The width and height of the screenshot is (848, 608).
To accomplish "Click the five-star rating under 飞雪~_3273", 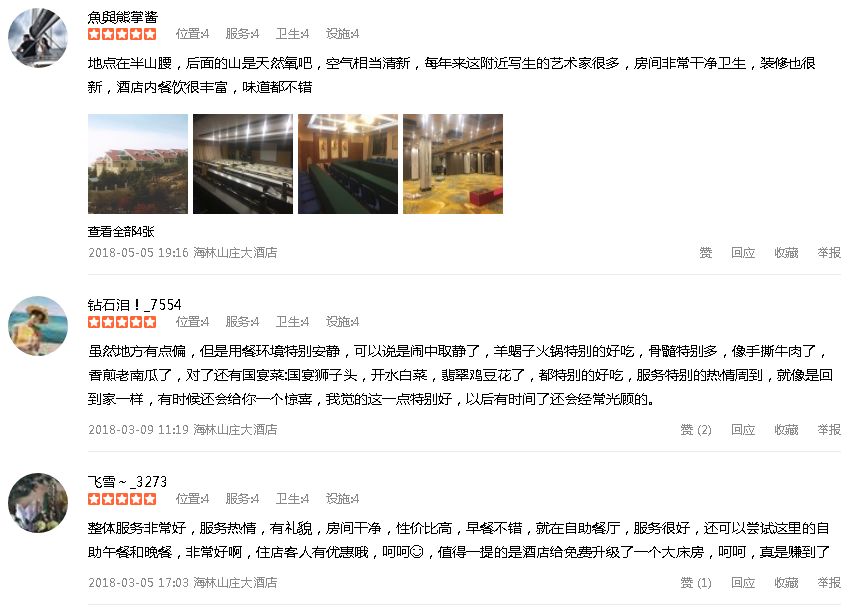I will tap(122, 499).
